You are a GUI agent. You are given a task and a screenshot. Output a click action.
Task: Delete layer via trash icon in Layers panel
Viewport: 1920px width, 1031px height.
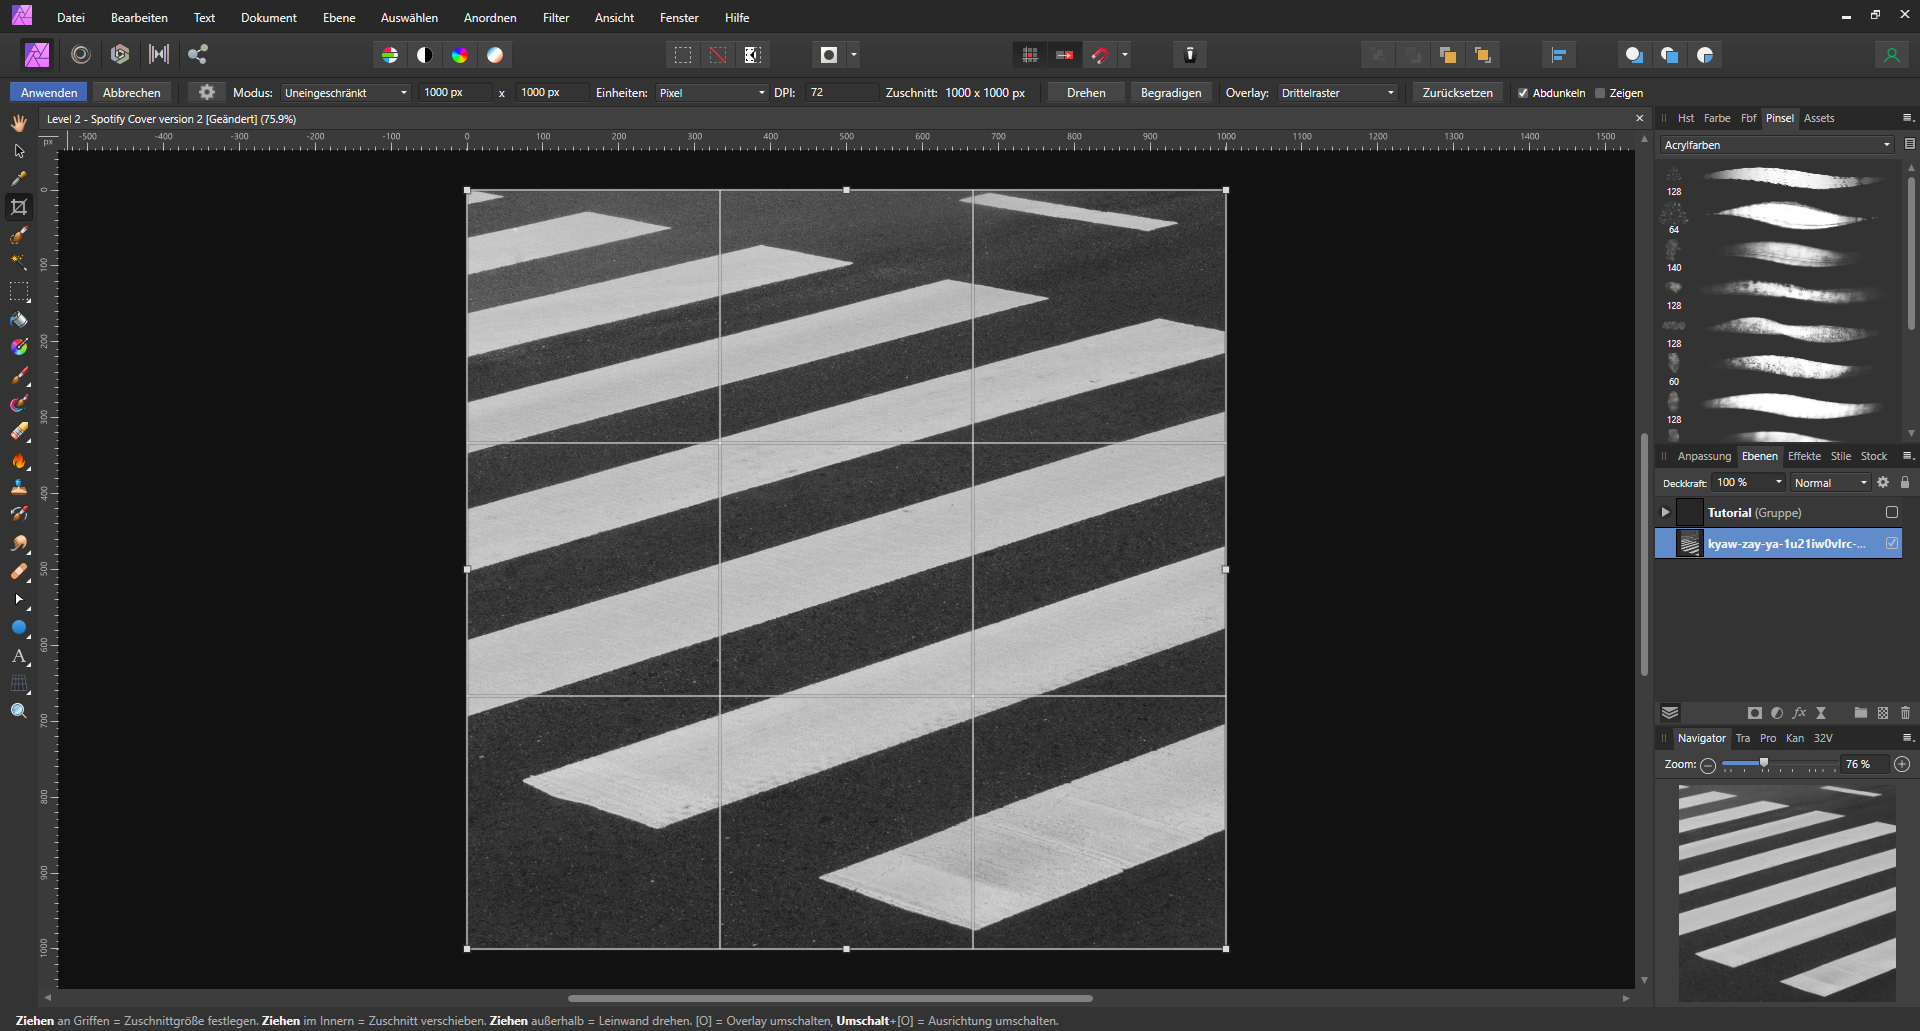pyautogui.click(x=1905, y=712)
